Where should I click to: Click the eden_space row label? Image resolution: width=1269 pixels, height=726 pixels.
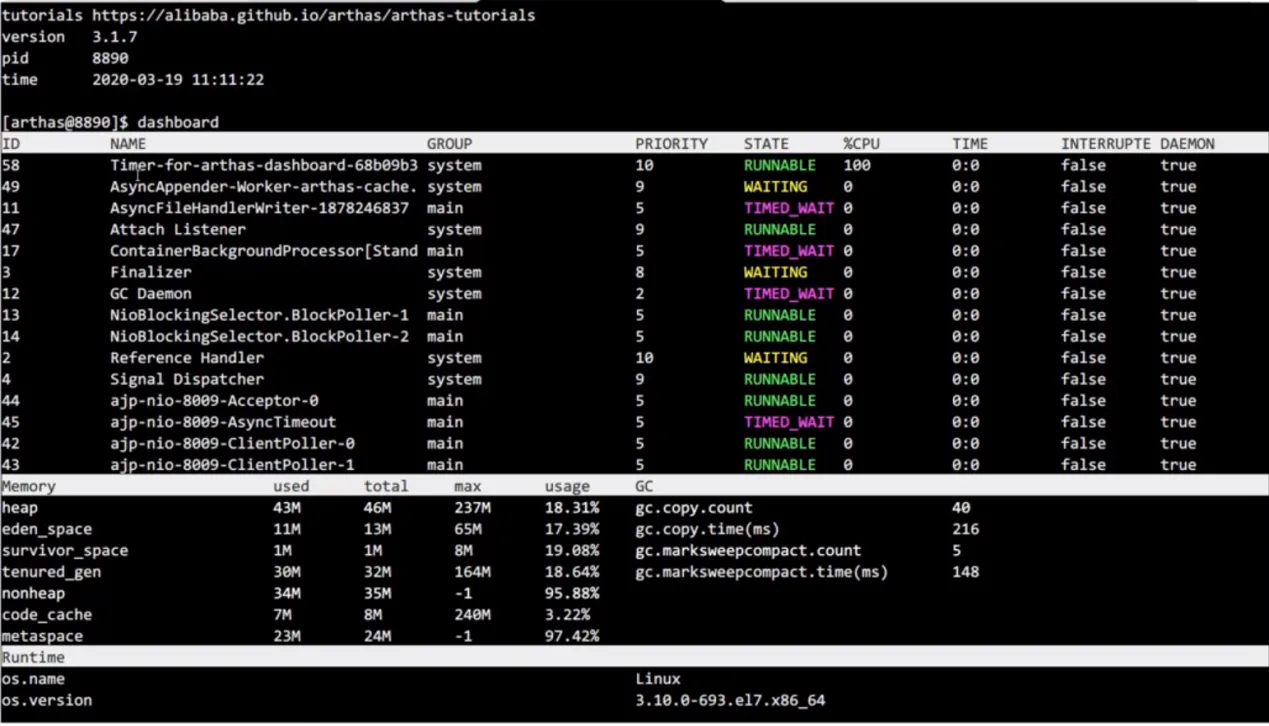click(x=47, y=530)
